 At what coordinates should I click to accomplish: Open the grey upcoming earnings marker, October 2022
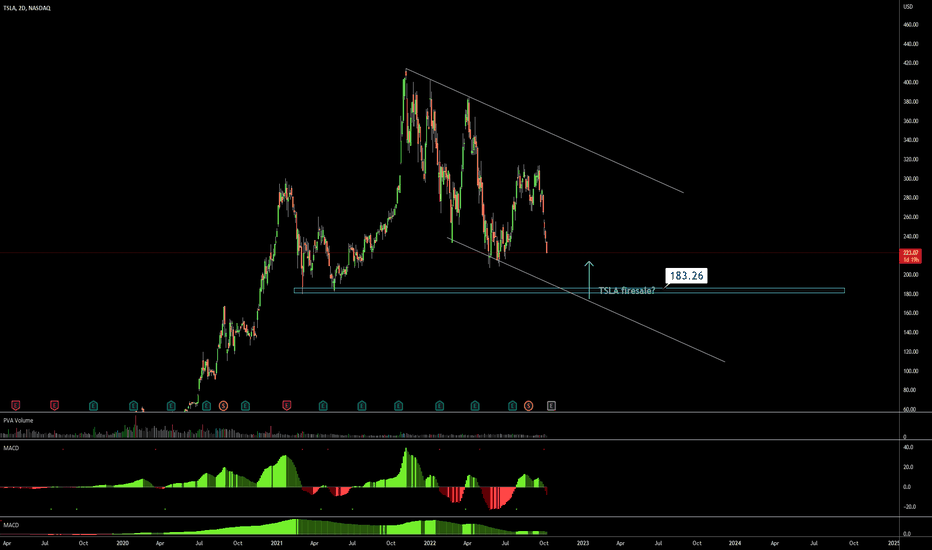[551, 406]
